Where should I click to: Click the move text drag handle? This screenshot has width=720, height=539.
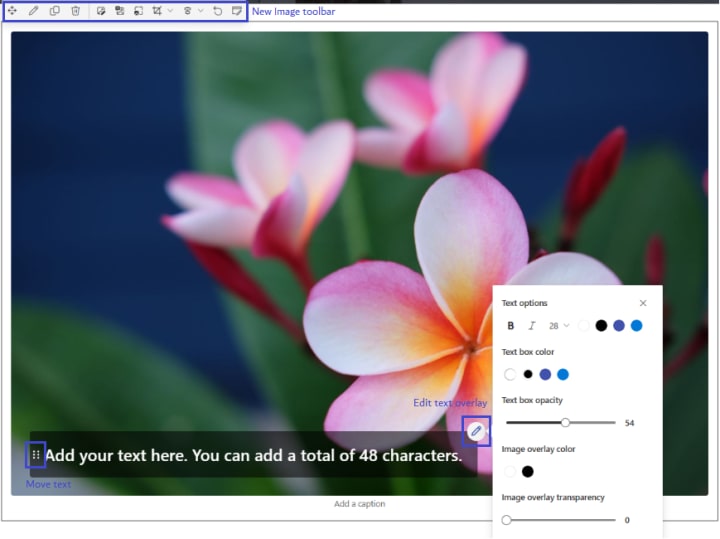36,455
